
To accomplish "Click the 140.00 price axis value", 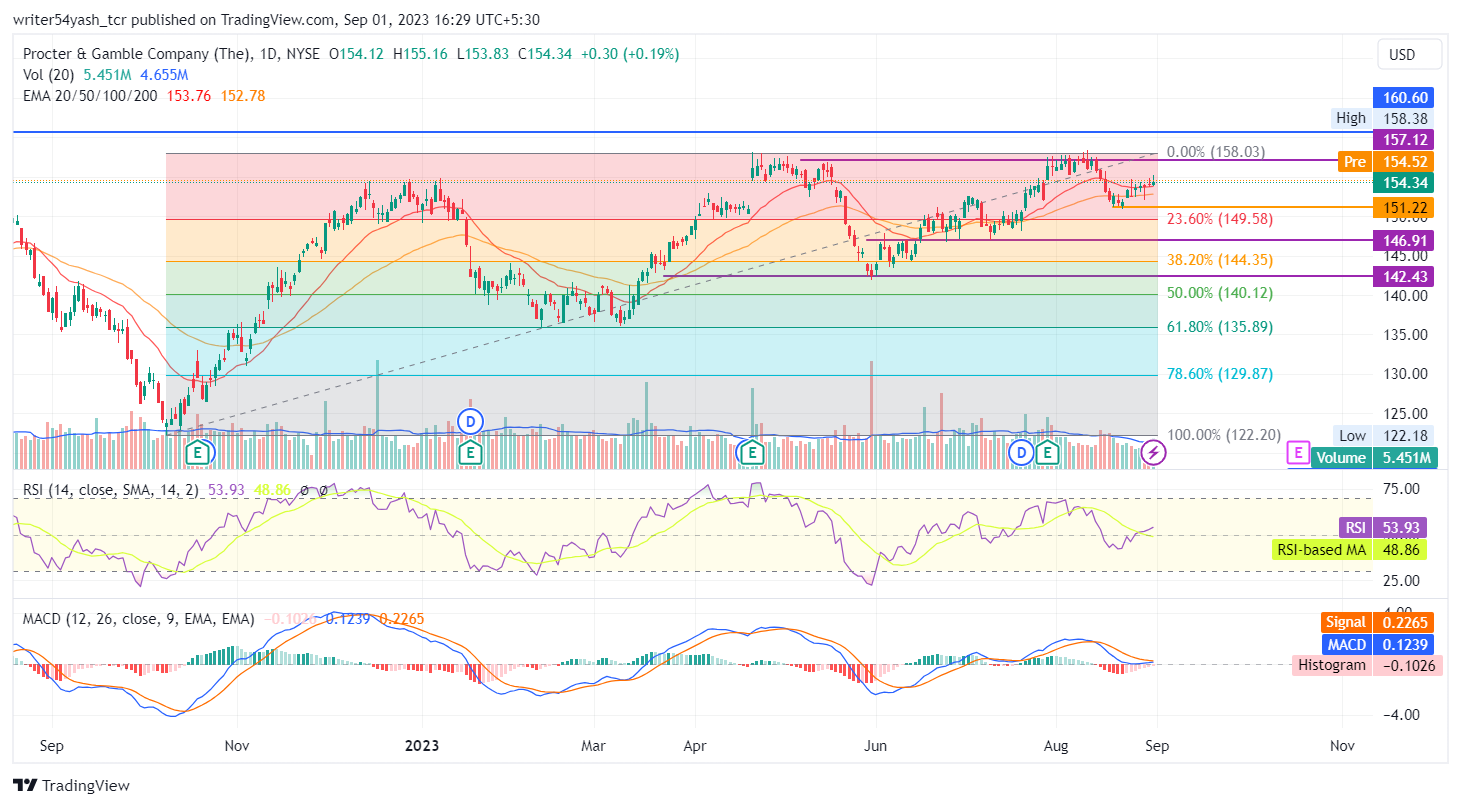I will click(x=1405, y=295).
